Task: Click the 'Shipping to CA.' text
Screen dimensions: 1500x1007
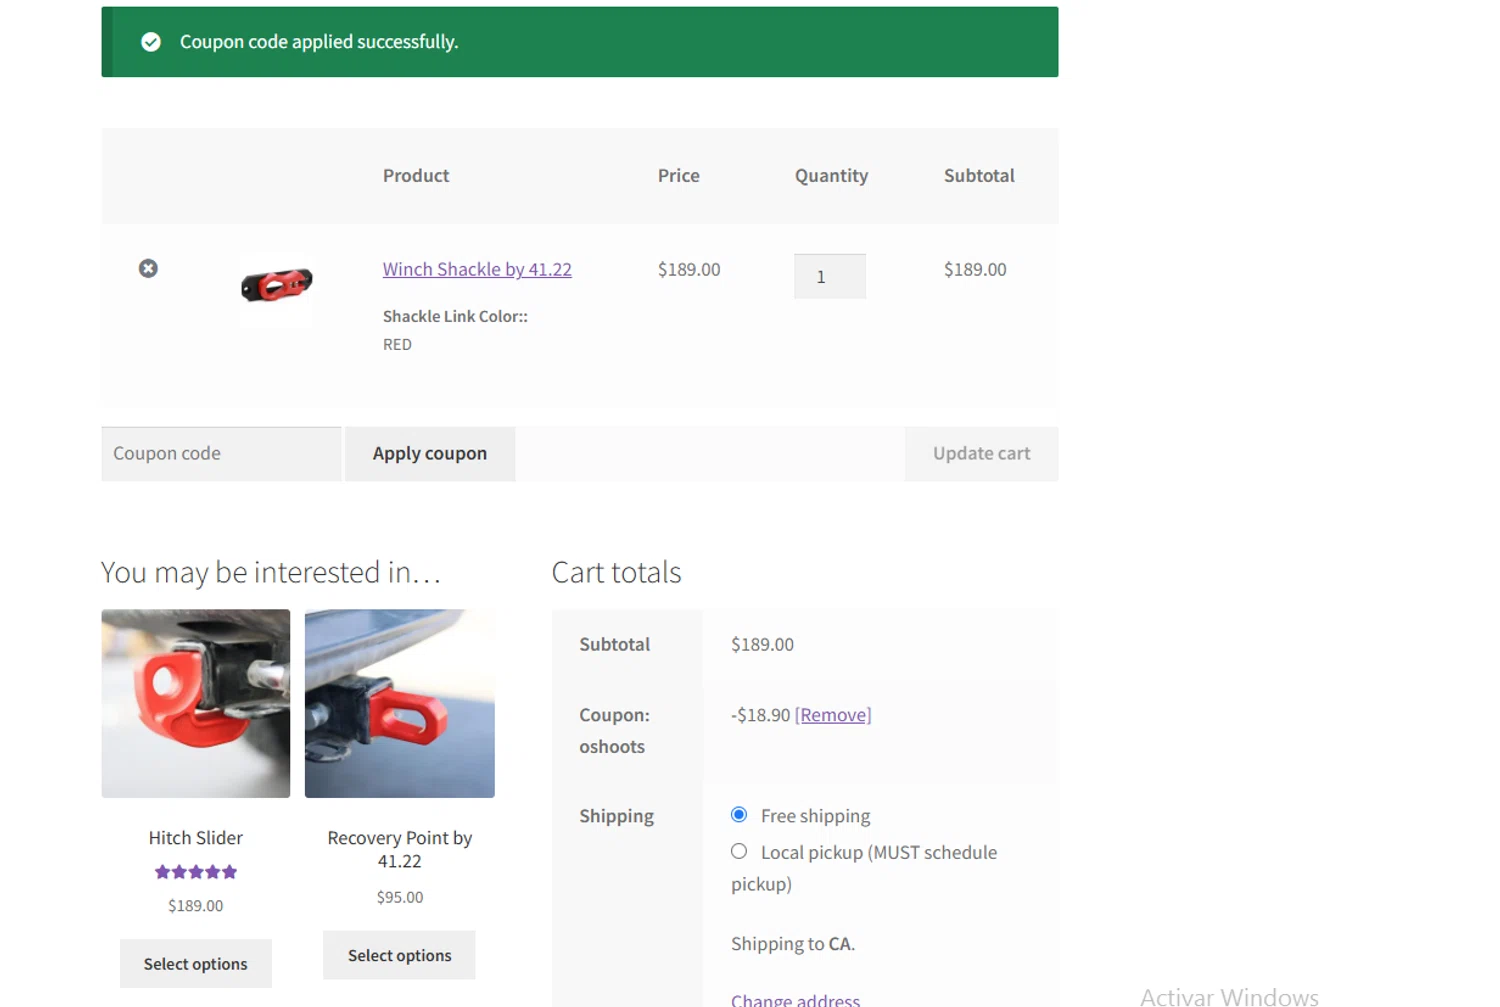Action: [793, 944]
